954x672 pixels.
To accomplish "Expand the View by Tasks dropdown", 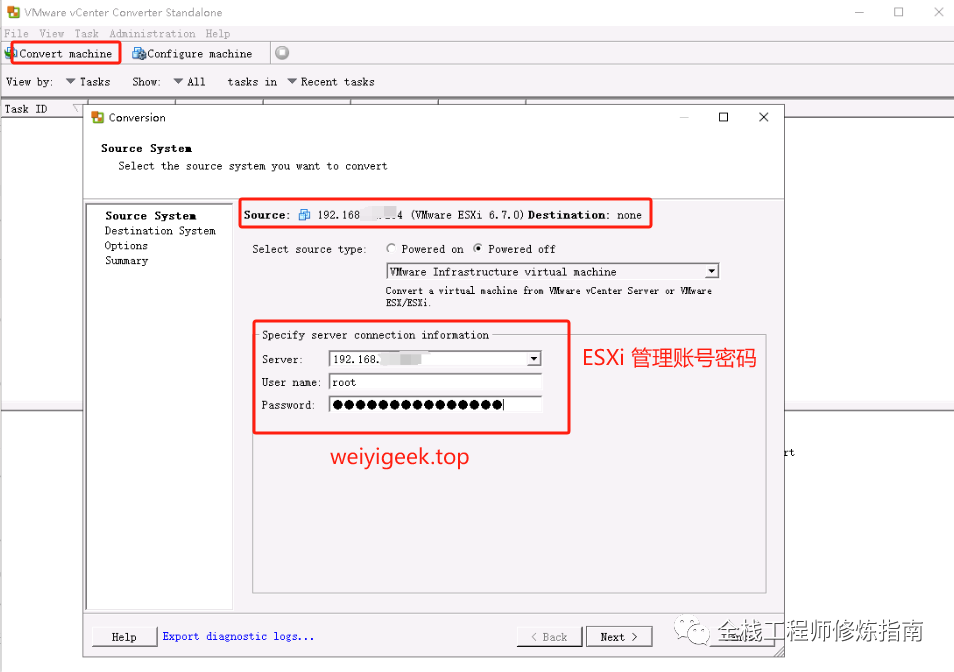I will [88, 81].
